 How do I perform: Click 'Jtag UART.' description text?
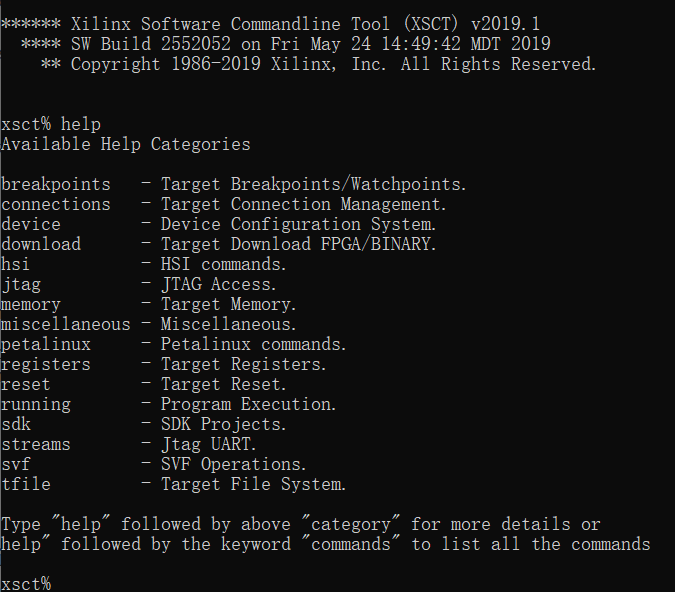[x=209, y=444]
